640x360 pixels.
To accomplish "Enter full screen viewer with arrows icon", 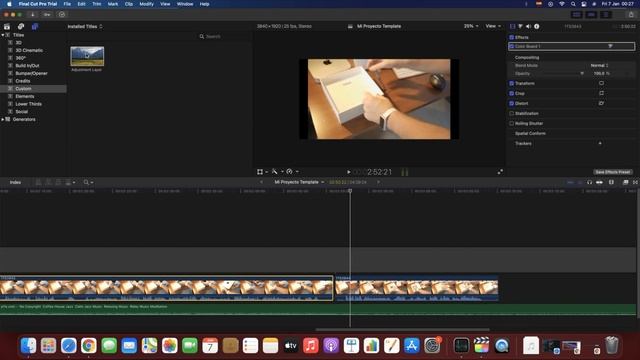I will (500, 172).
